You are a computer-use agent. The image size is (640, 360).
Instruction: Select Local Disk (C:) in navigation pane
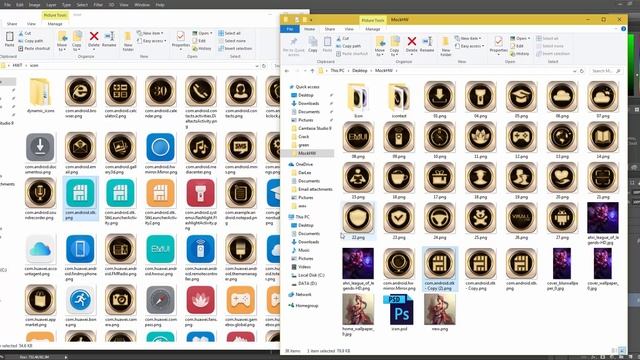coord(311,275)
